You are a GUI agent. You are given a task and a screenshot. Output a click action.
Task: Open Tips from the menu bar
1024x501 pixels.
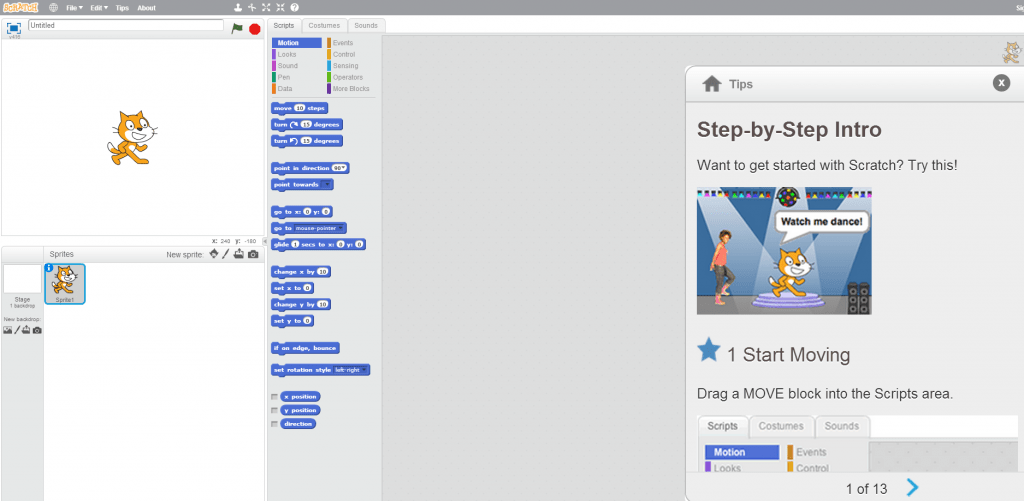tap(122, 8)
